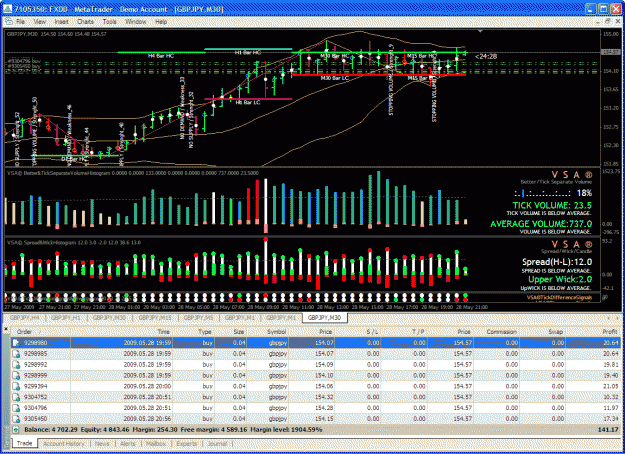Open the Account History tab
The height and width of the screenshot is (454, 625).
pos(64,443)
